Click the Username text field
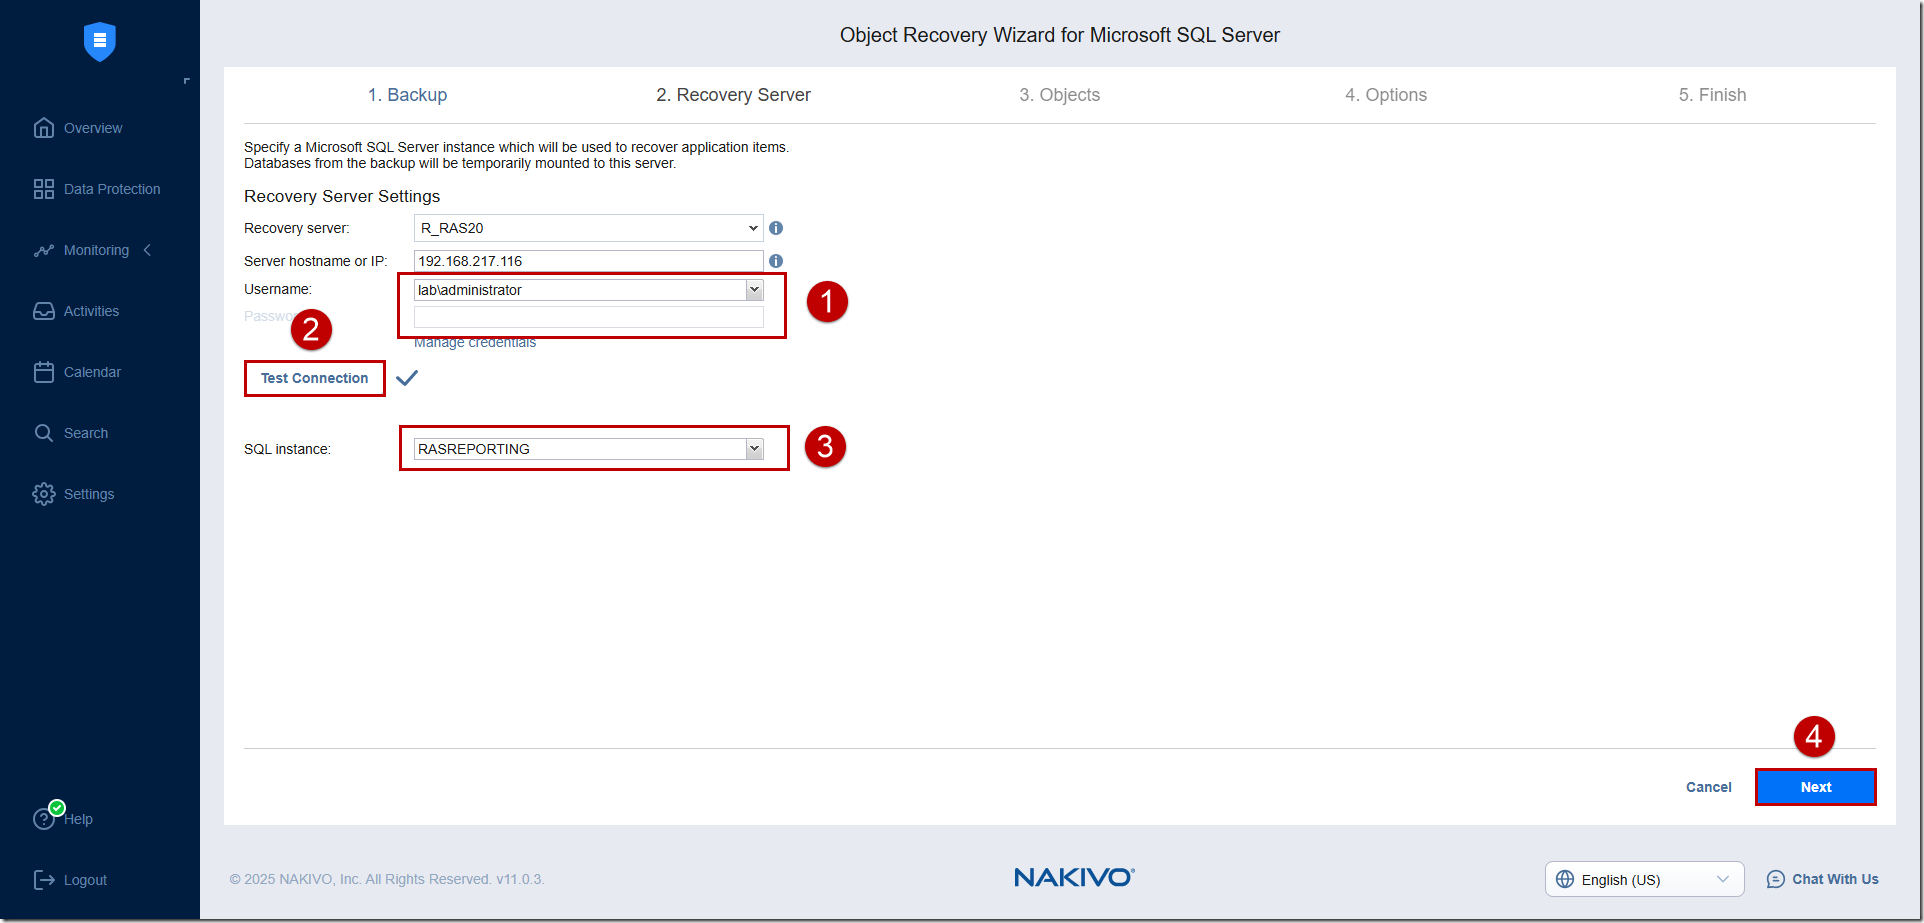The image size is (1924, 923). point(580,290)
